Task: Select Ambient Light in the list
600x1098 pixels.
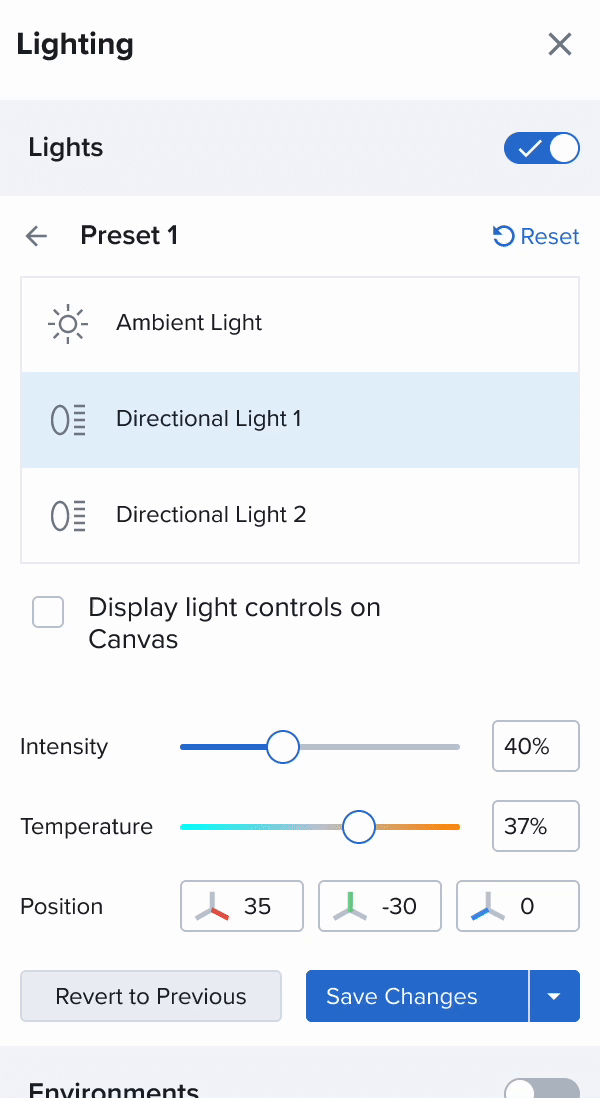Action: point(300,324)
